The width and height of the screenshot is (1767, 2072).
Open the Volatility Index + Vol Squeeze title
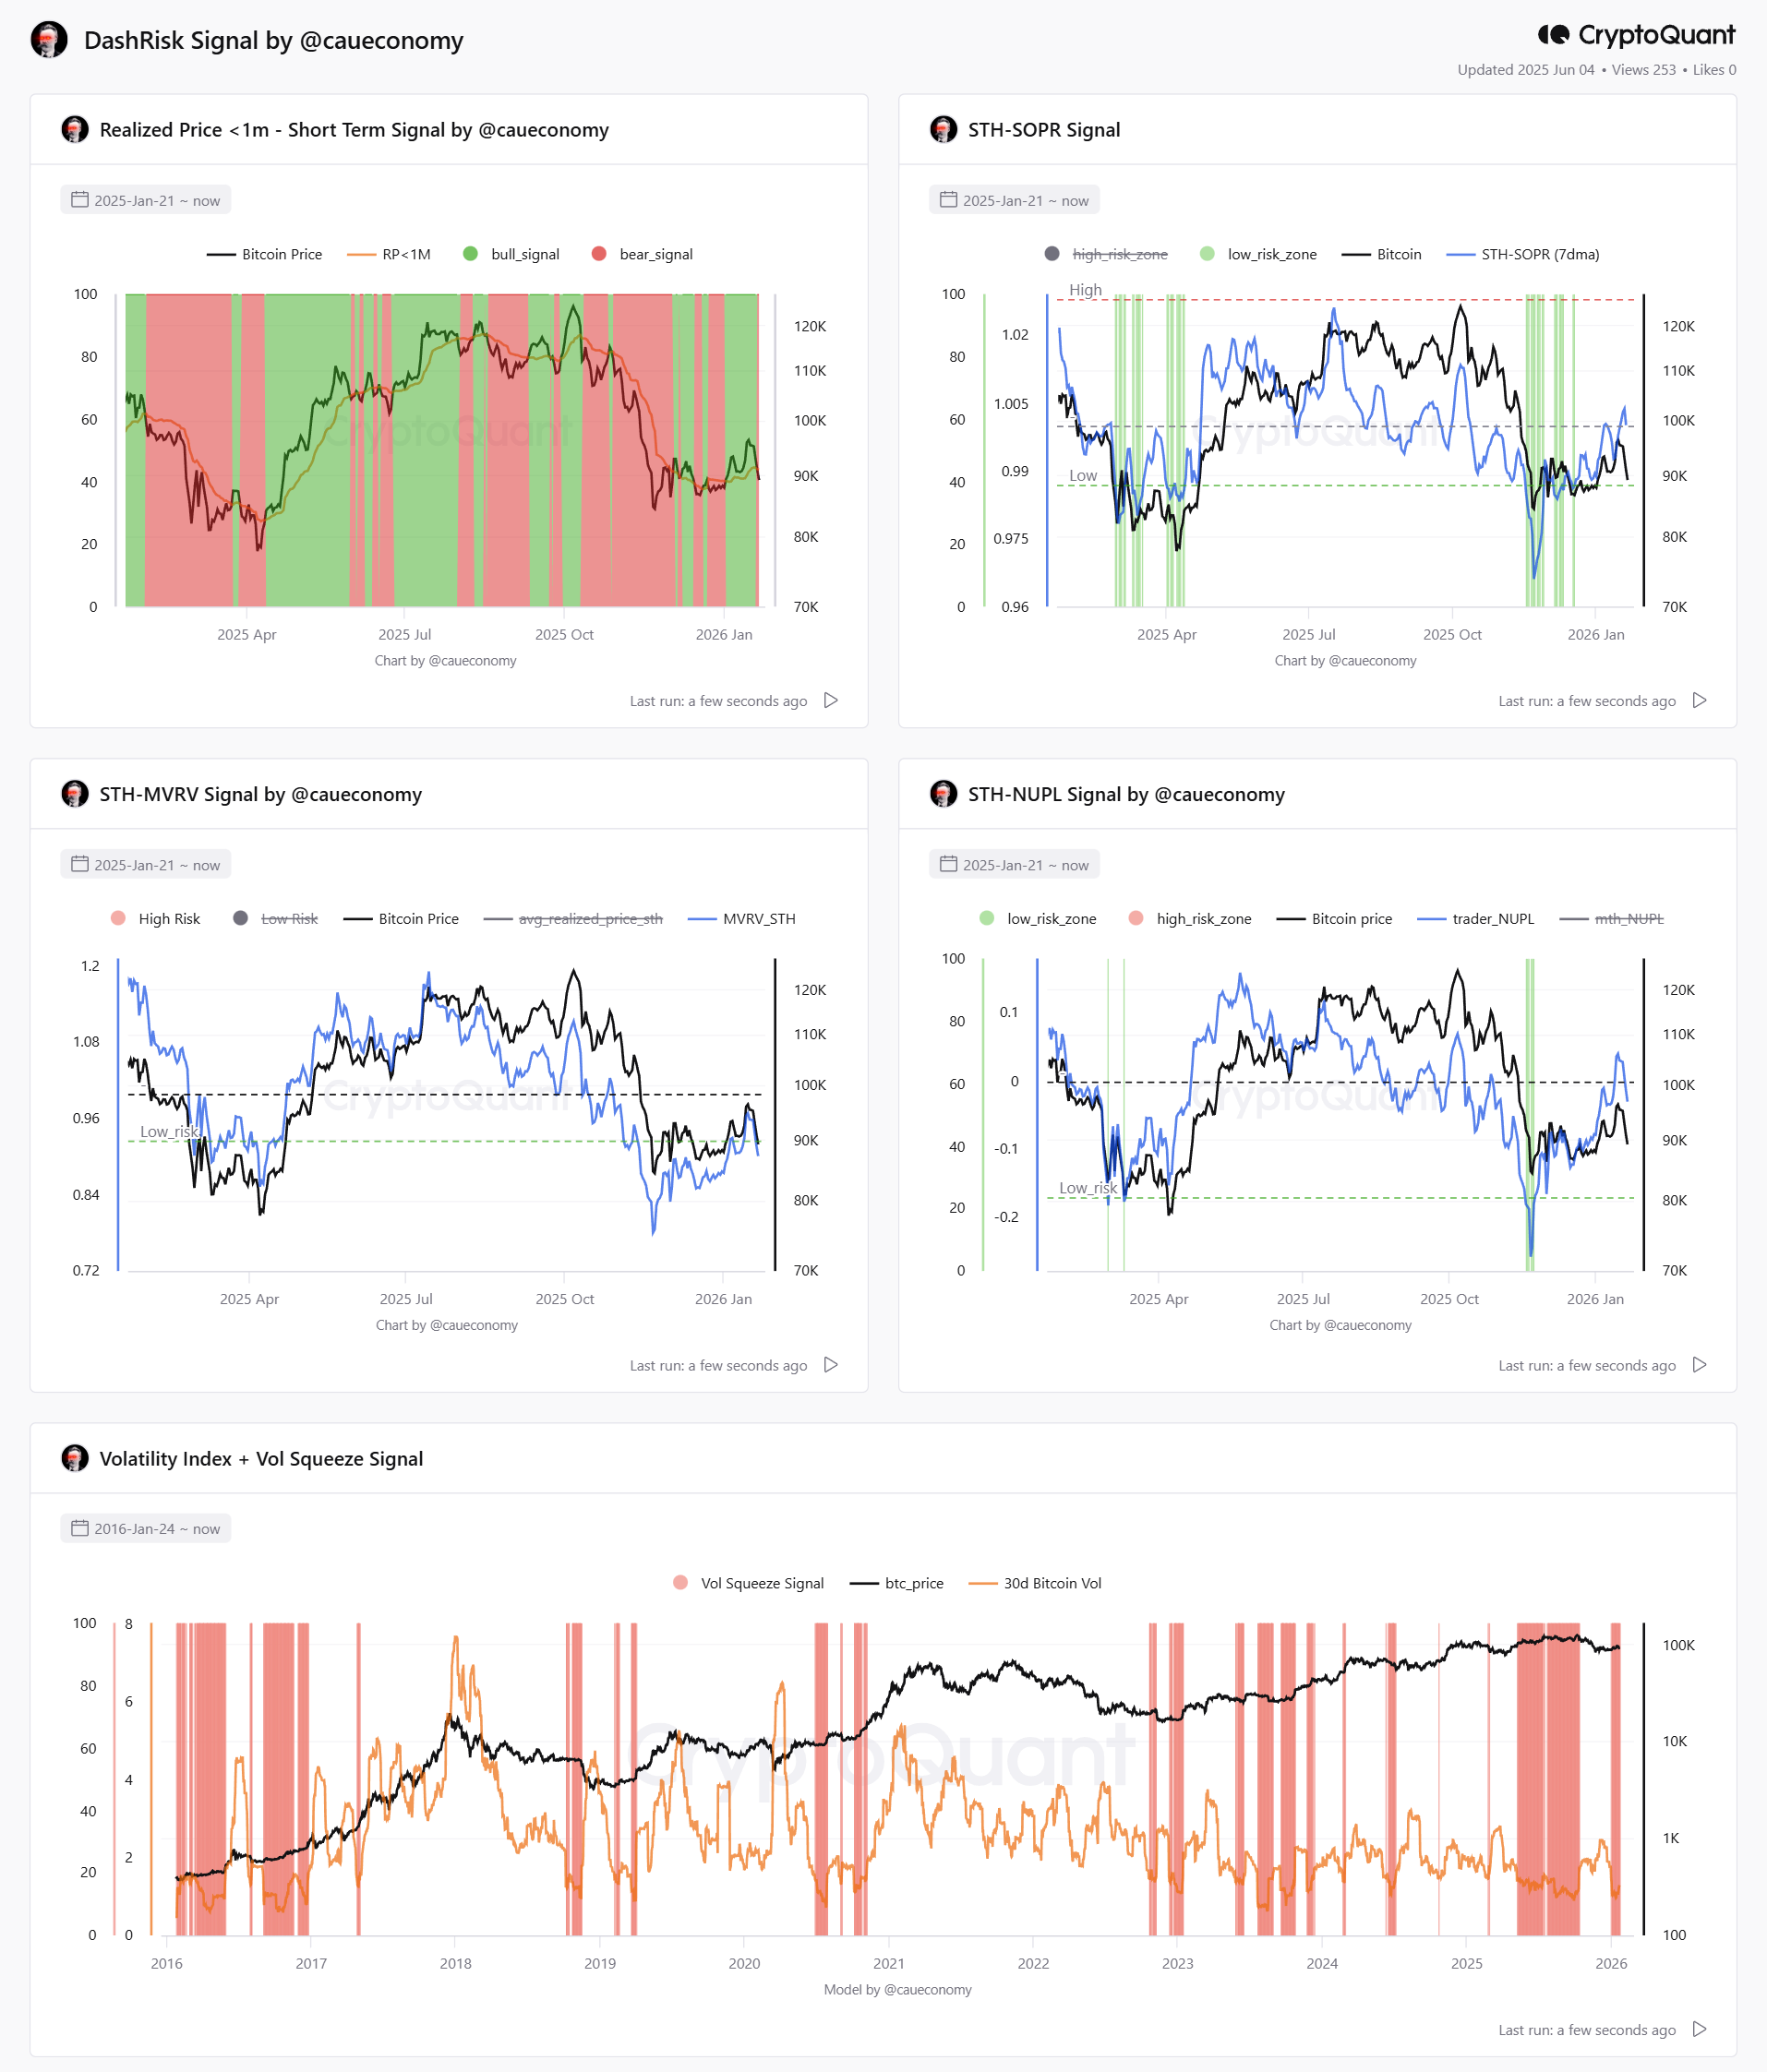(261, 1458)
